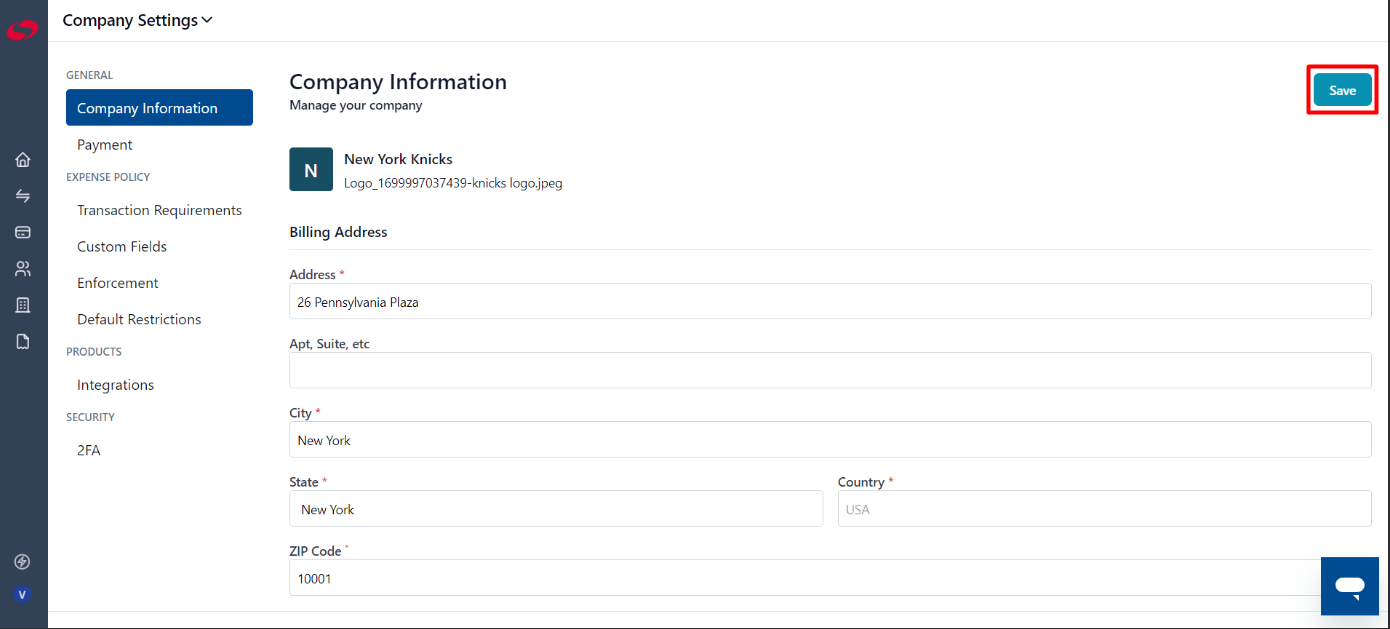Click the Save button

(x=1342, y=90)
